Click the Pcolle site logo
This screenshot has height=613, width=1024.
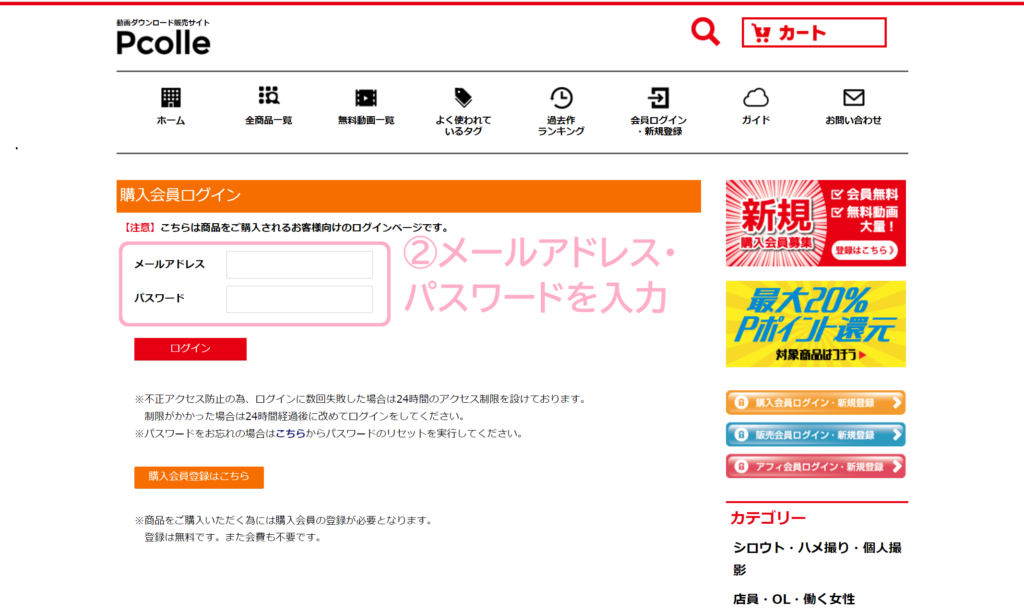[x=163, y=38]
